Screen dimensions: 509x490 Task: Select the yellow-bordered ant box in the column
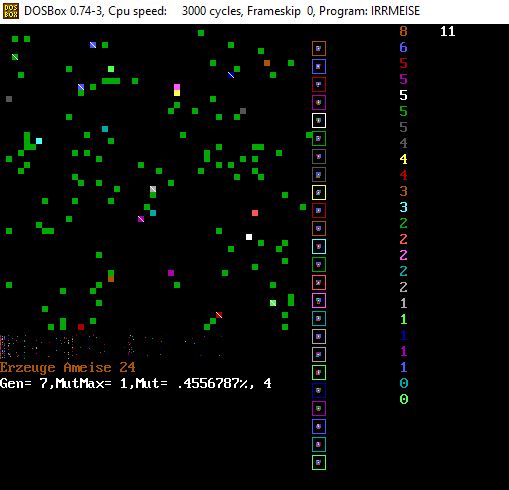(x=319, y=192)
